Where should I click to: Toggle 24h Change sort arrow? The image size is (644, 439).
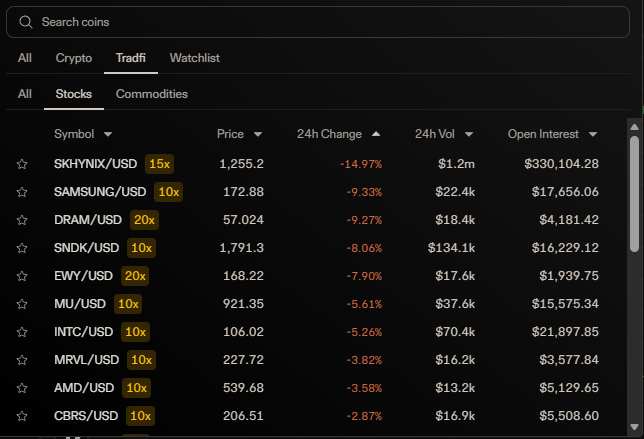pyautogui.click(x=376, y=134)
